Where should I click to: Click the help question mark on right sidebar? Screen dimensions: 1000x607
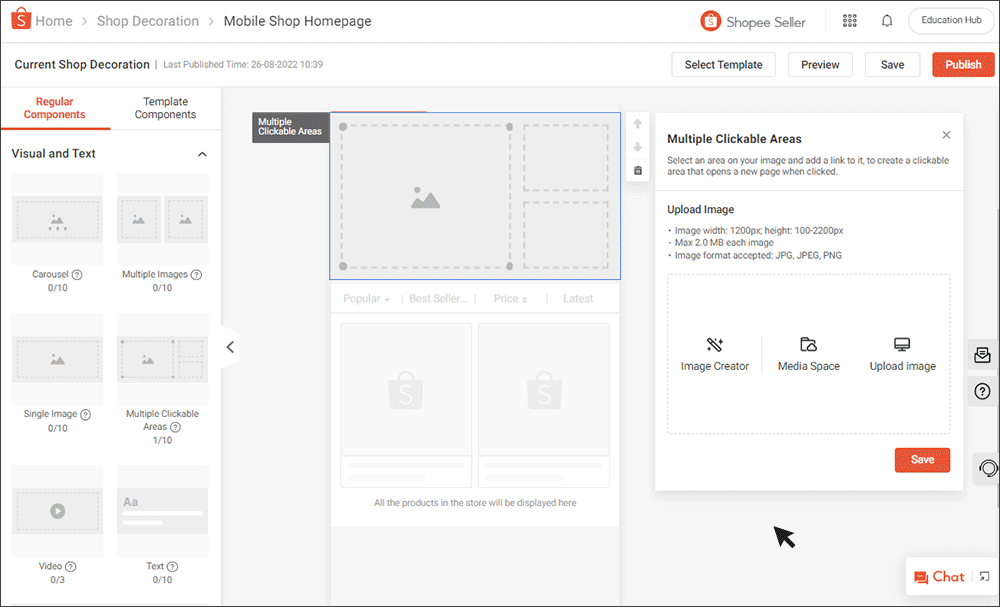coord(982,391)
